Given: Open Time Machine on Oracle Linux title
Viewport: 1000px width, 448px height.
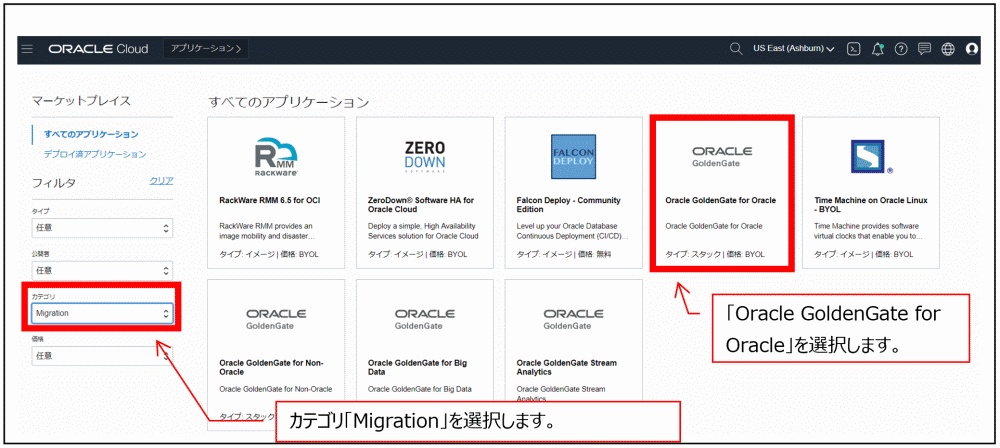Looking at the screenshot, I should pyautogui.click(x=871, y=205).
